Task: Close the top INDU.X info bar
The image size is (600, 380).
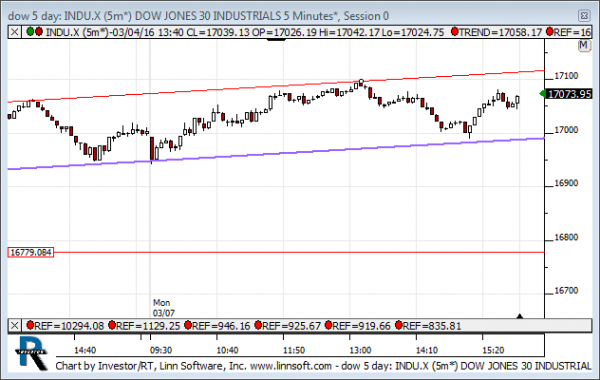Action: pos(15,32)
